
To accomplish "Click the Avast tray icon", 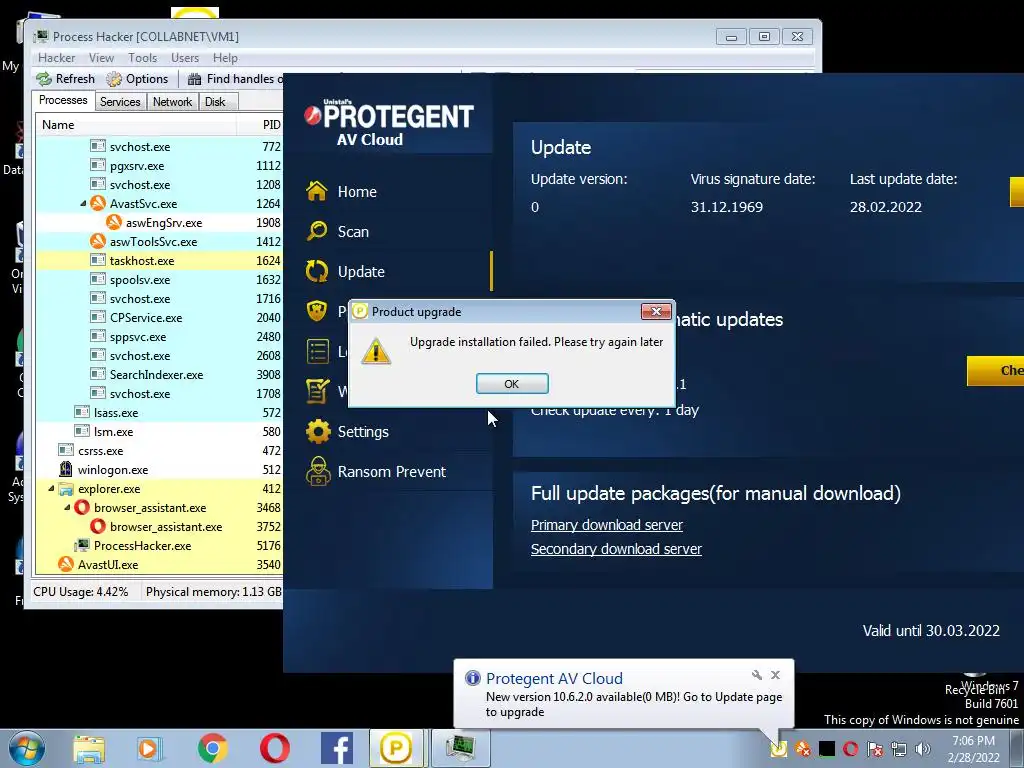I will 803,748.
